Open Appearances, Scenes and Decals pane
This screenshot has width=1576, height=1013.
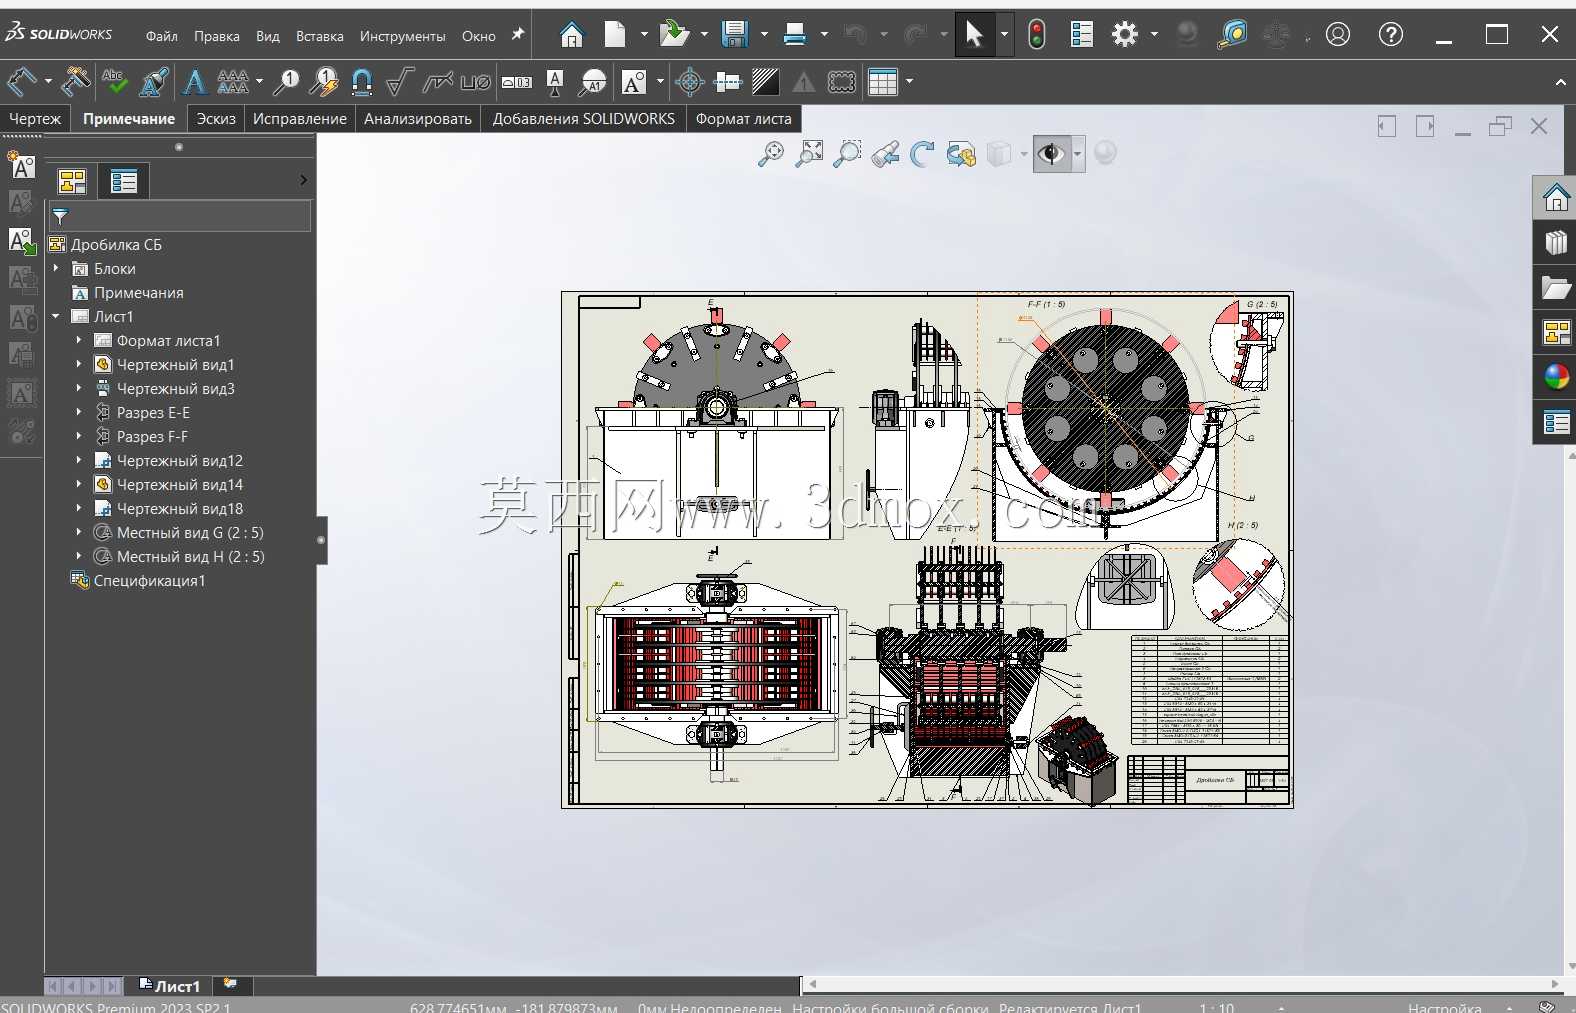point(1556,377)
